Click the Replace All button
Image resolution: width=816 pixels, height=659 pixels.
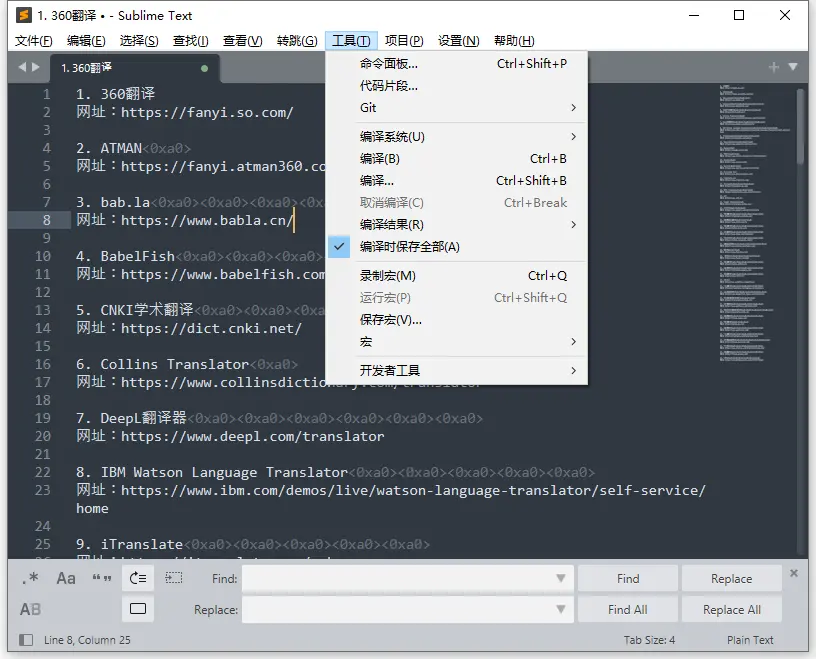click(732, 609)
